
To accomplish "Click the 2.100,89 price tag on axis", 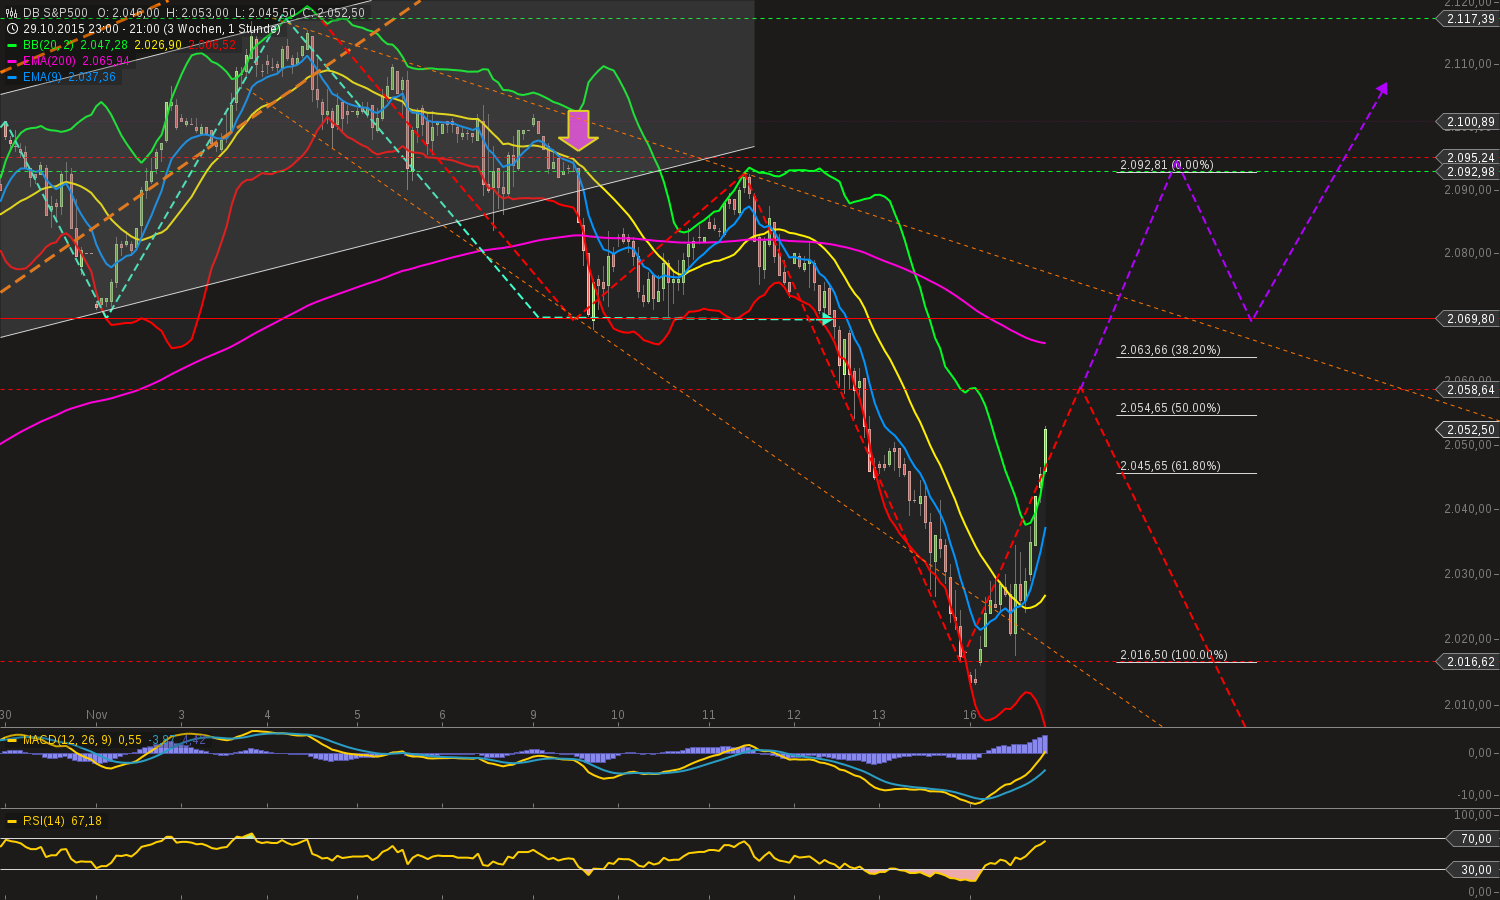I will pyautogui.click(x=1467, y=122).
